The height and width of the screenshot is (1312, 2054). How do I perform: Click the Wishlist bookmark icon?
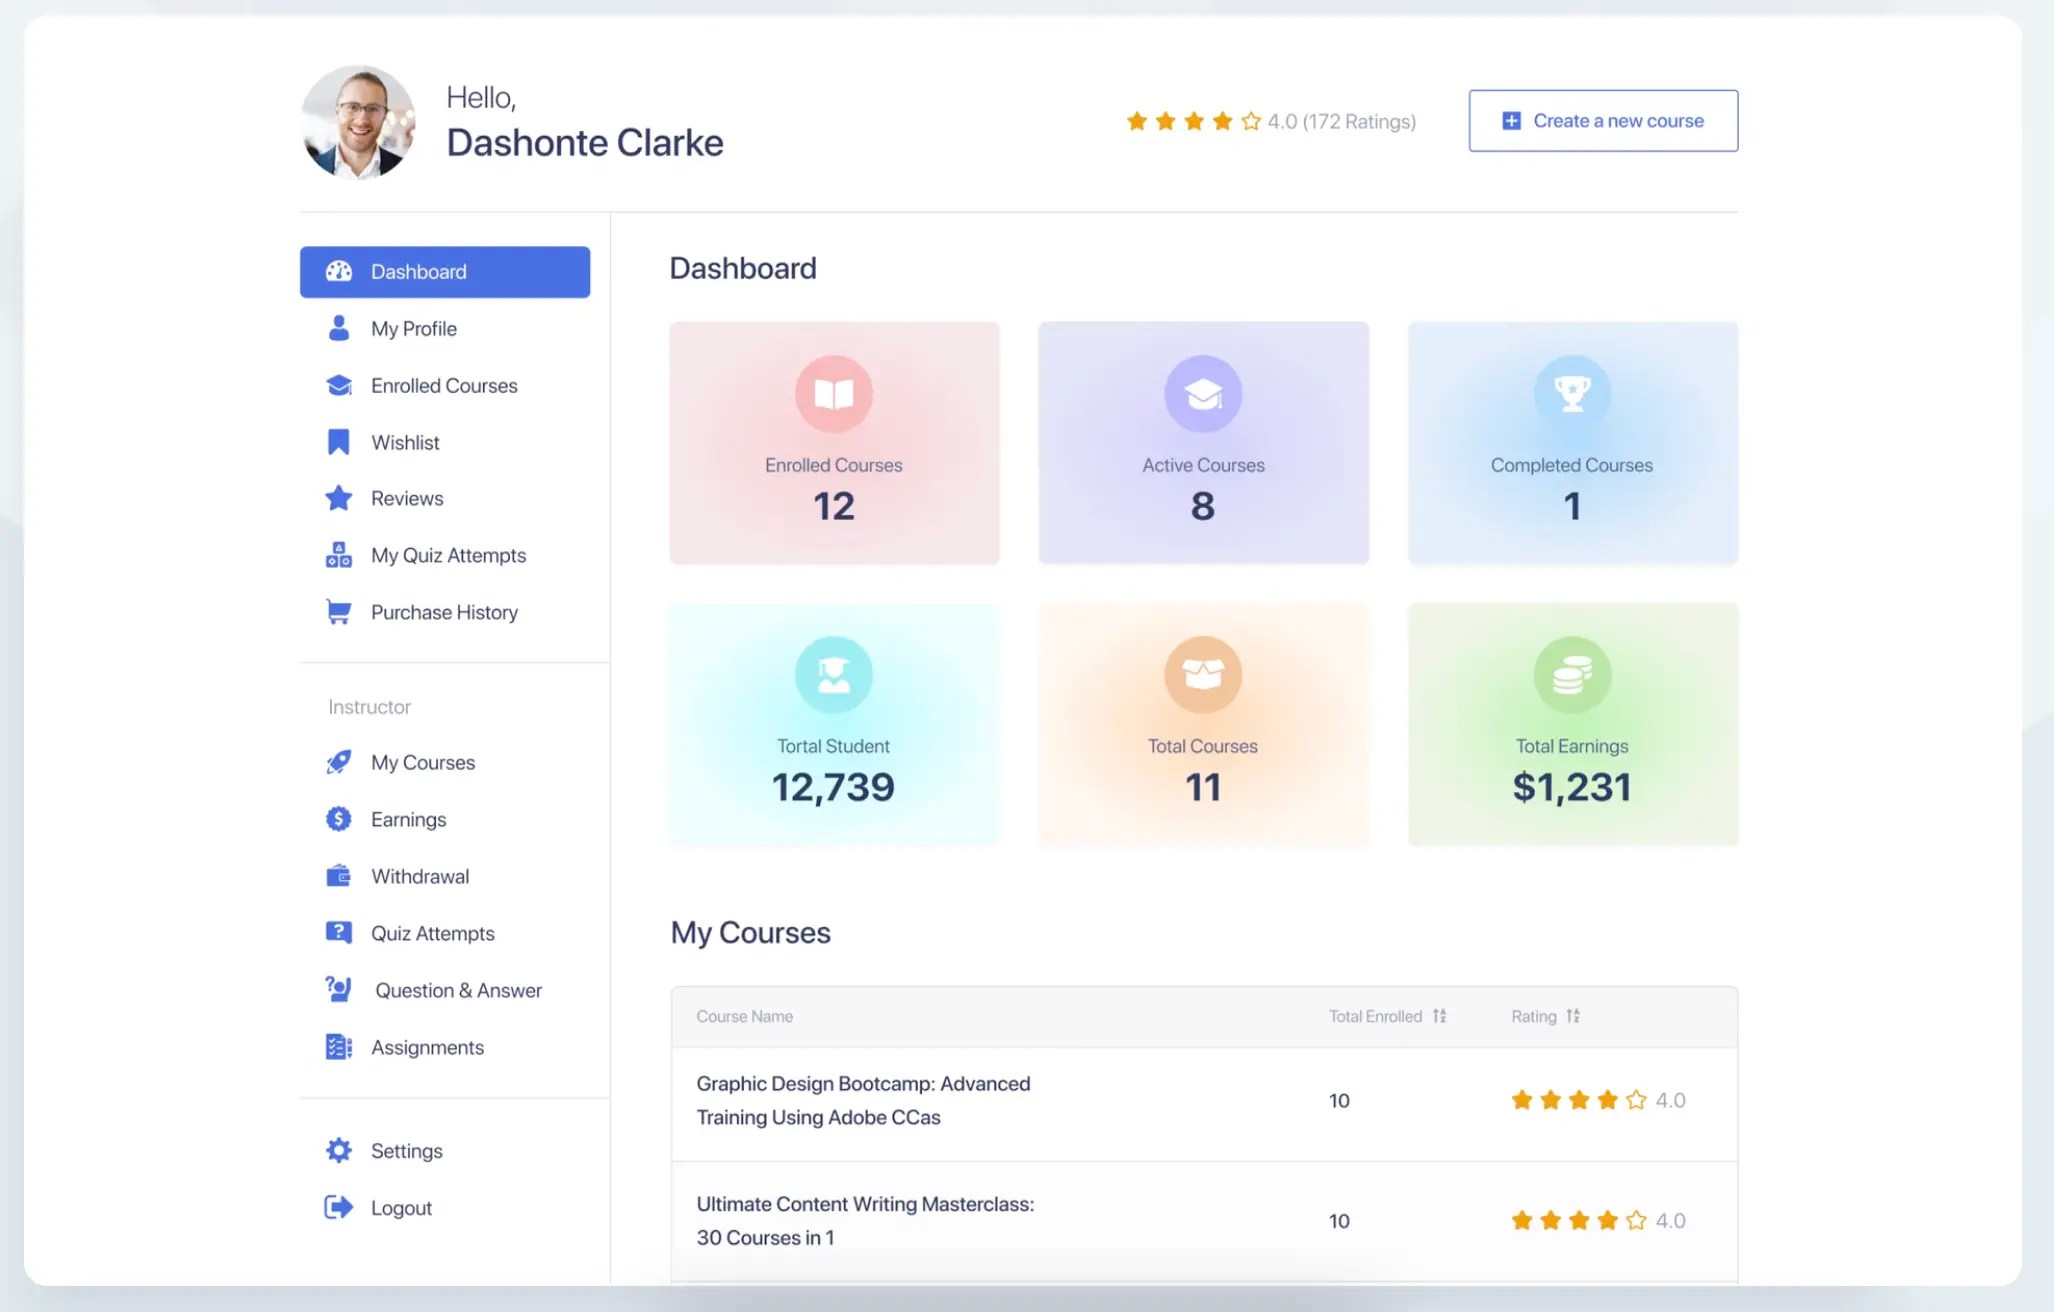tap(339, 442)
